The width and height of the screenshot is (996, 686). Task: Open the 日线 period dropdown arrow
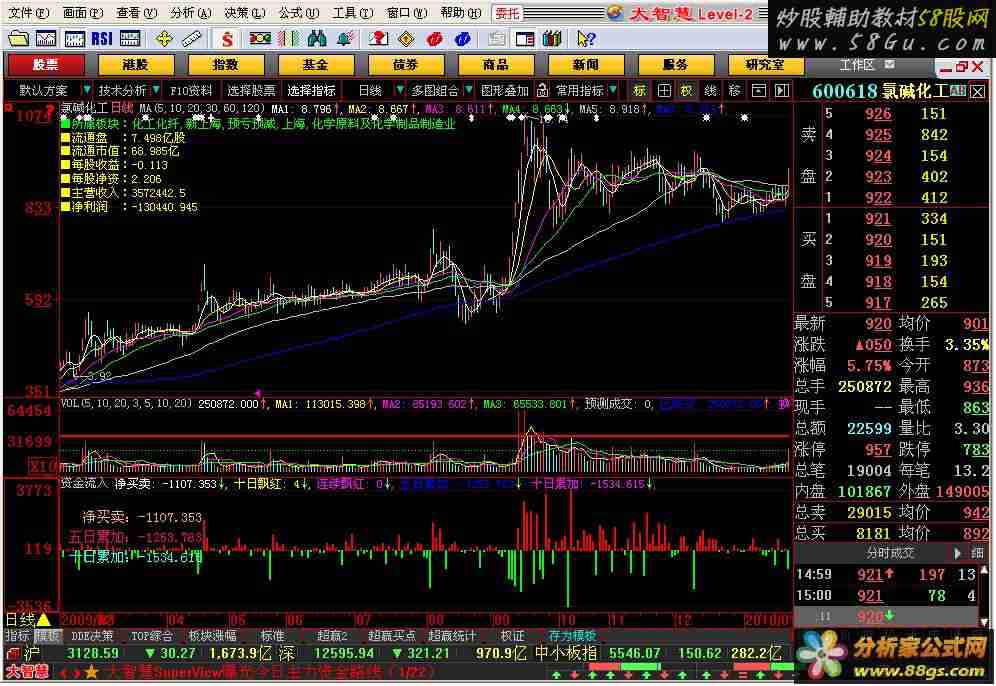(x=398, y=91)
